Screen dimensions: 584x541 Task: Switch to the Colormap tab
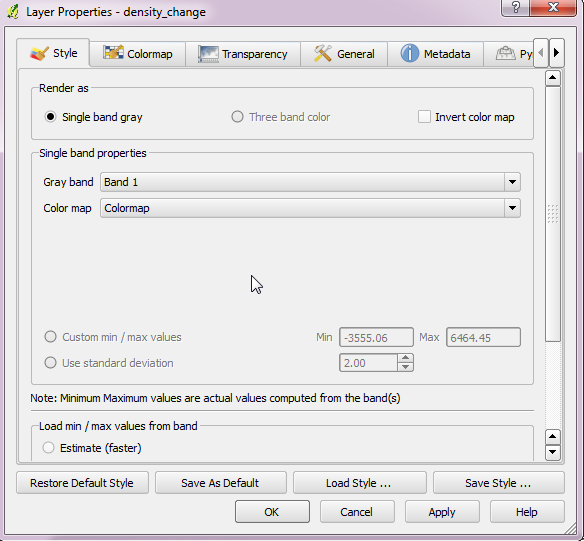click(137, 54)
